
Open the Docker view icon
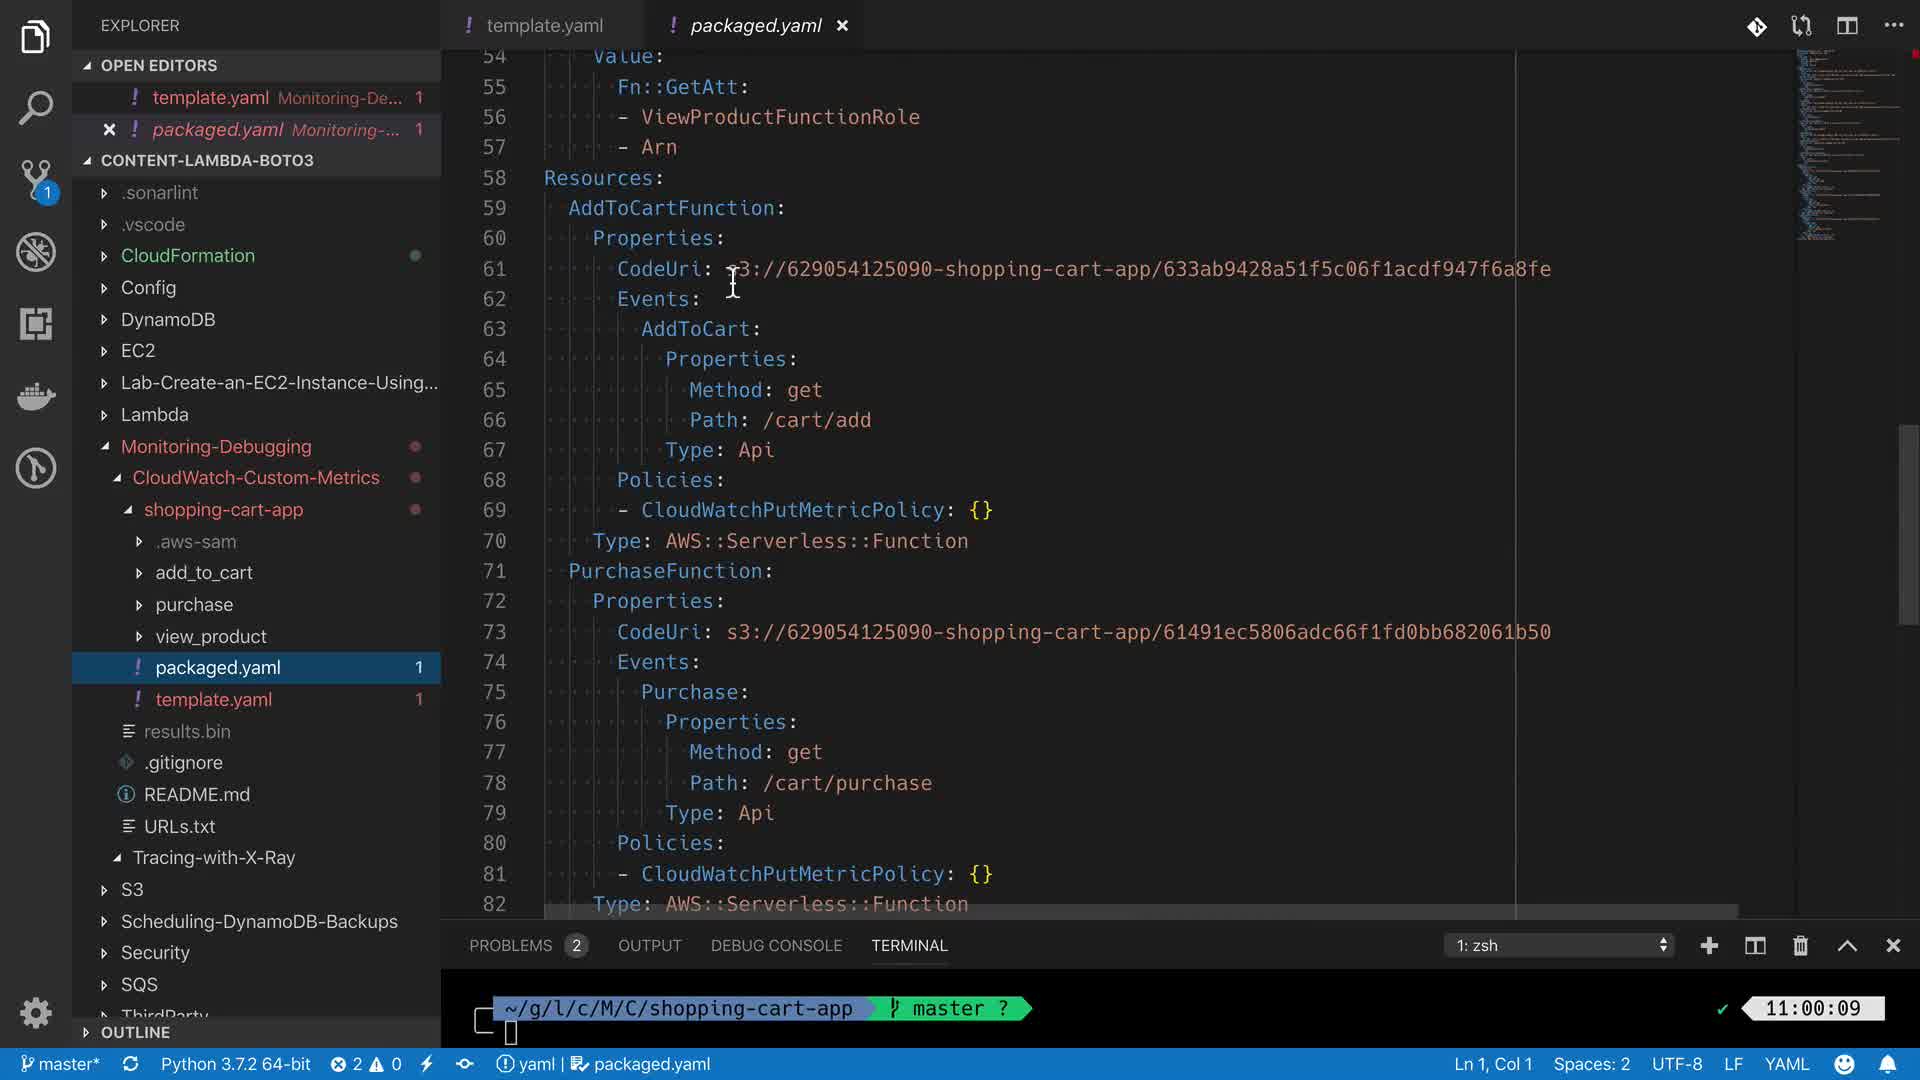point(36,396)
